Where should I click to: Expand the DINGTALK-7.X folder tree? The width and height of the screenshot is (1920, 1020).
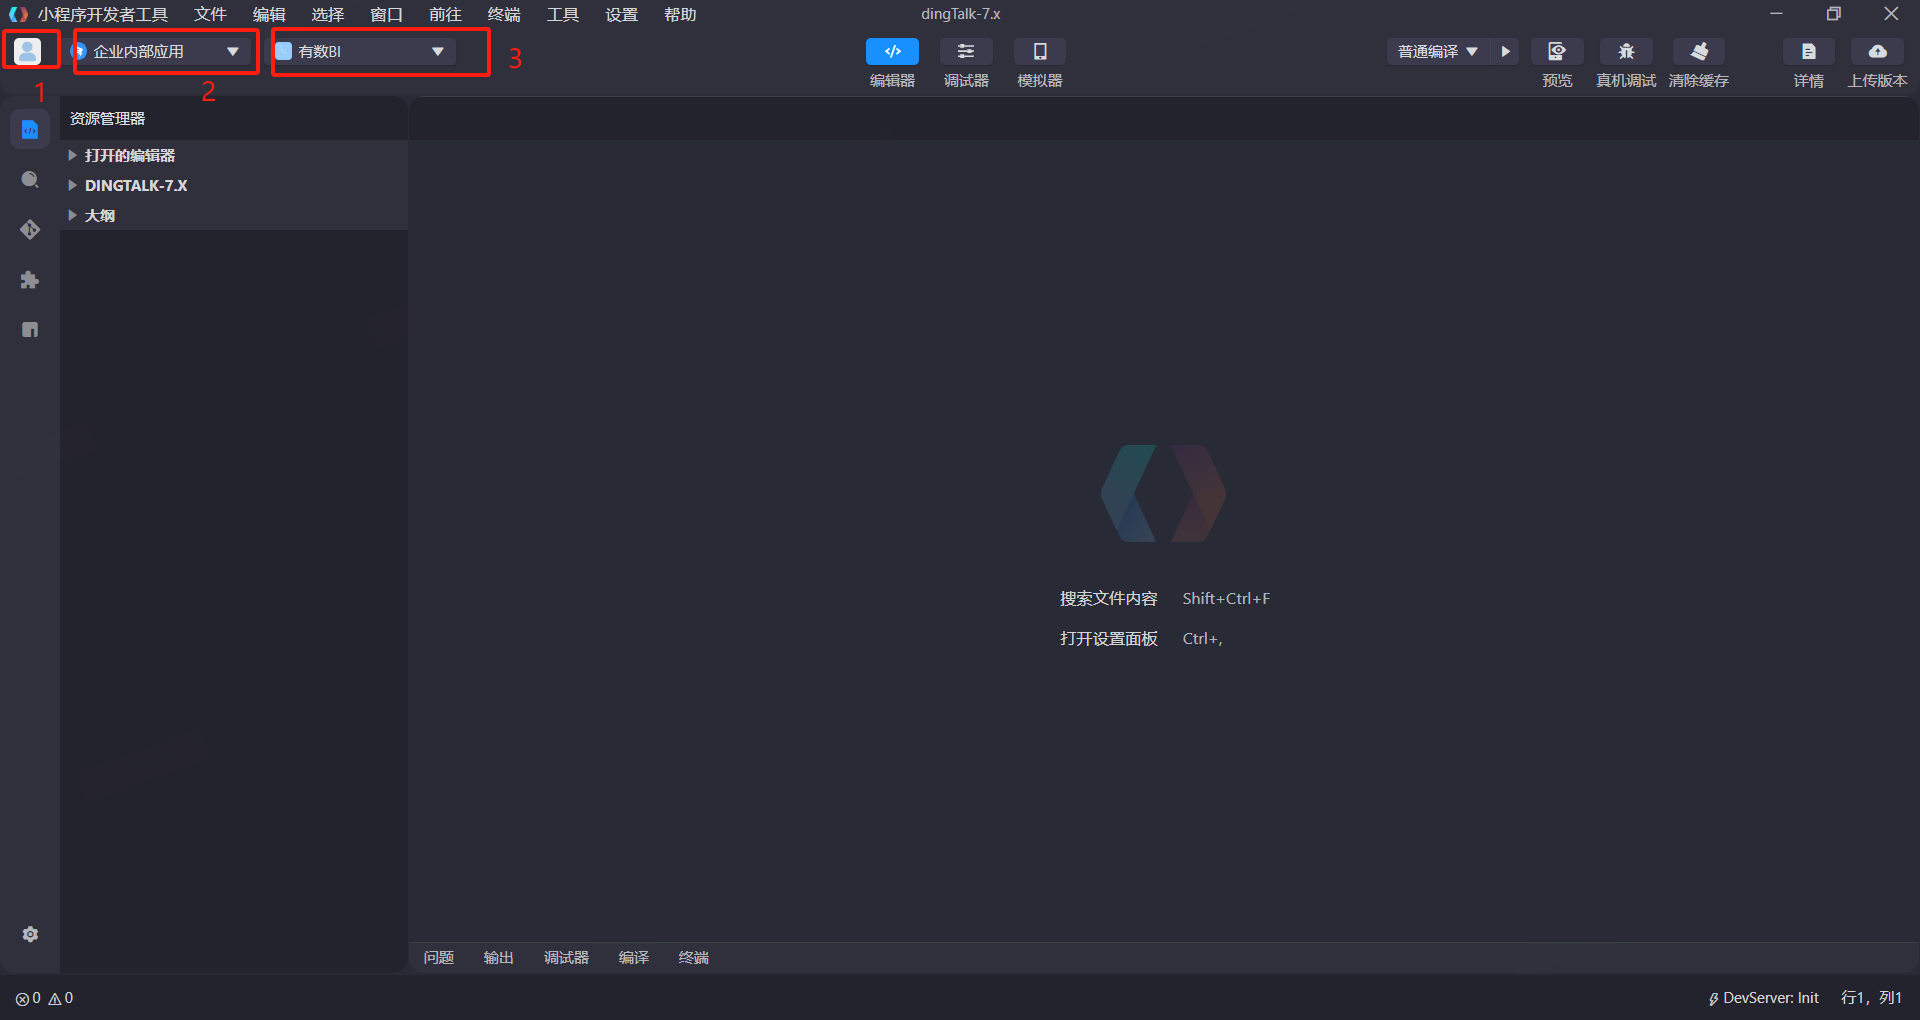click(x=136, y=186)
